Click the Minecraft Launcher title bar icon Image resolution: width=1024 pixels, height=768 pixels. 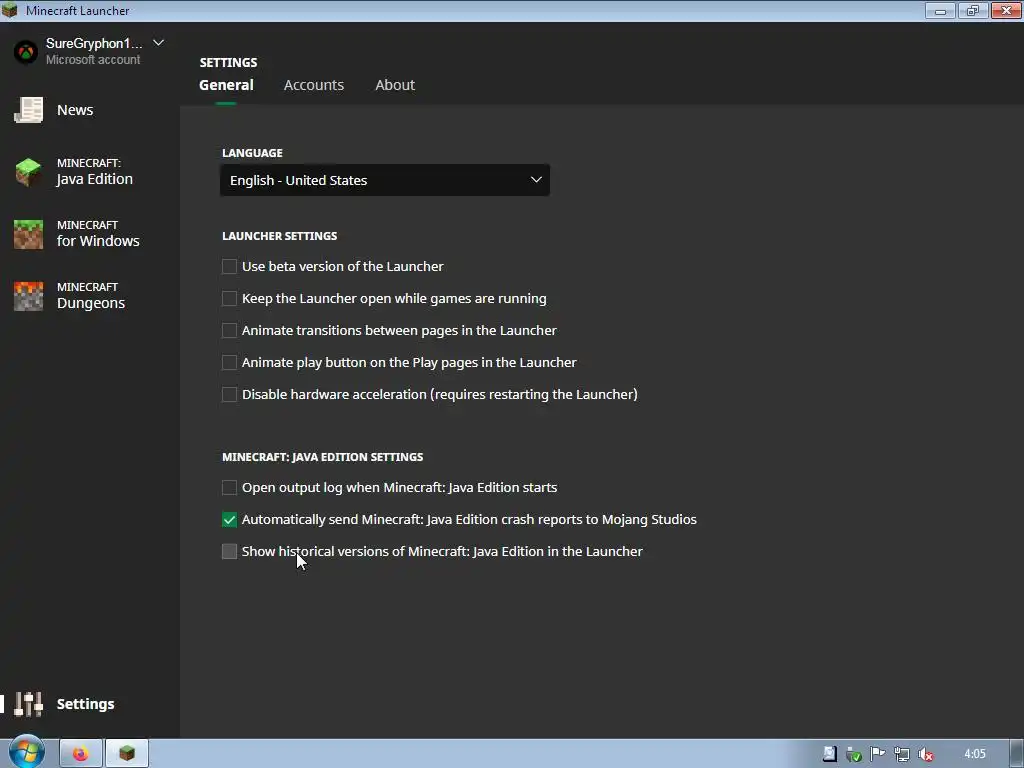9,10
